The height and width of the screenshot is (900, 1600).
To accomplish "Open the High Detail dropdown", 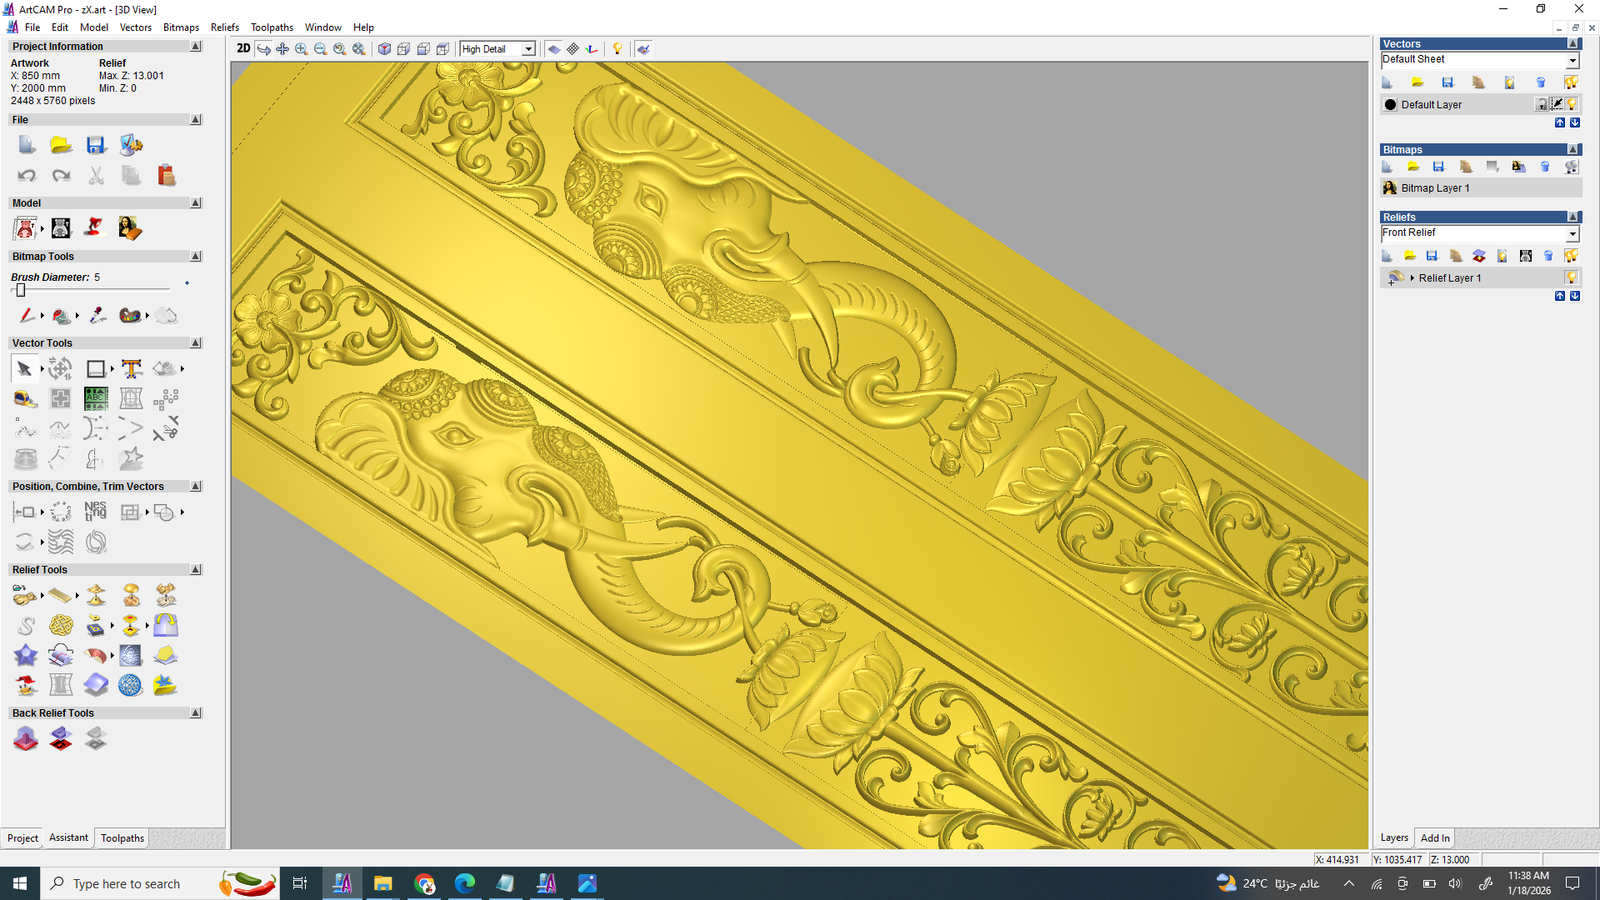I will click(x=528, y=49).
